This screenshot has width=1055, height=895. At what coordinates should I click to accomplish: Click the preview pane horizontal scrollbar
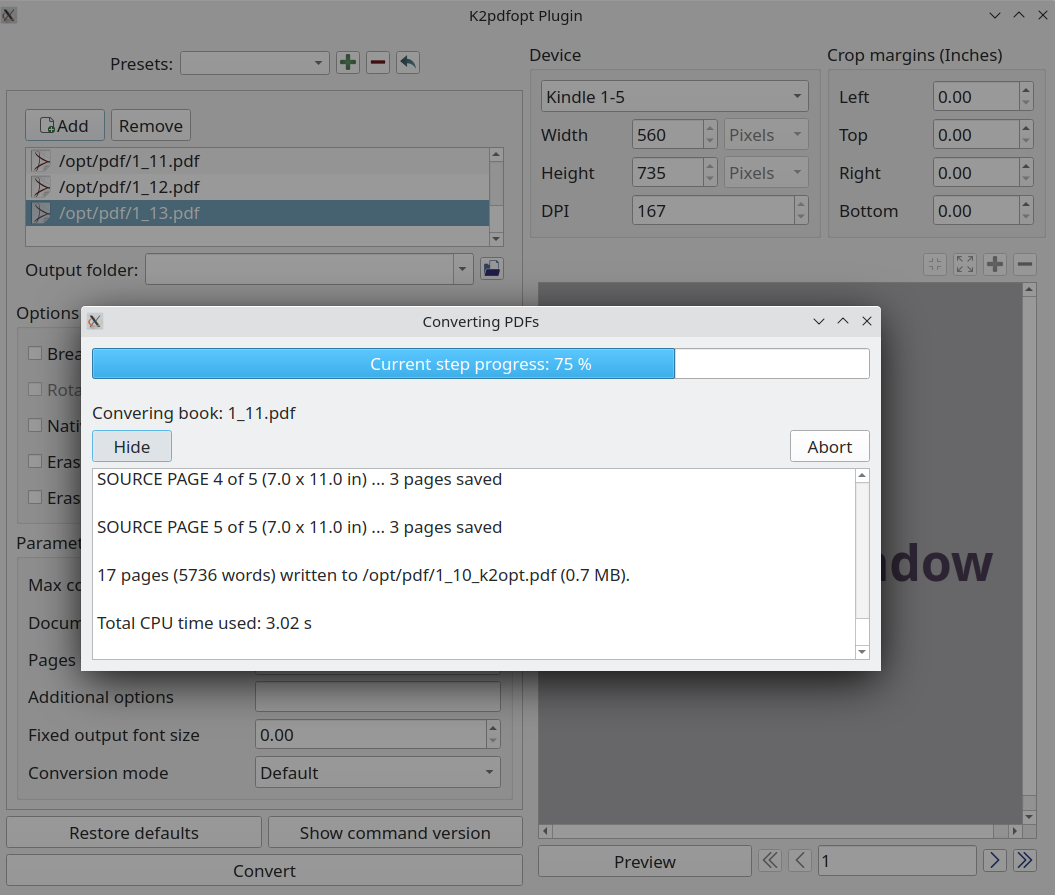(780, 831)
